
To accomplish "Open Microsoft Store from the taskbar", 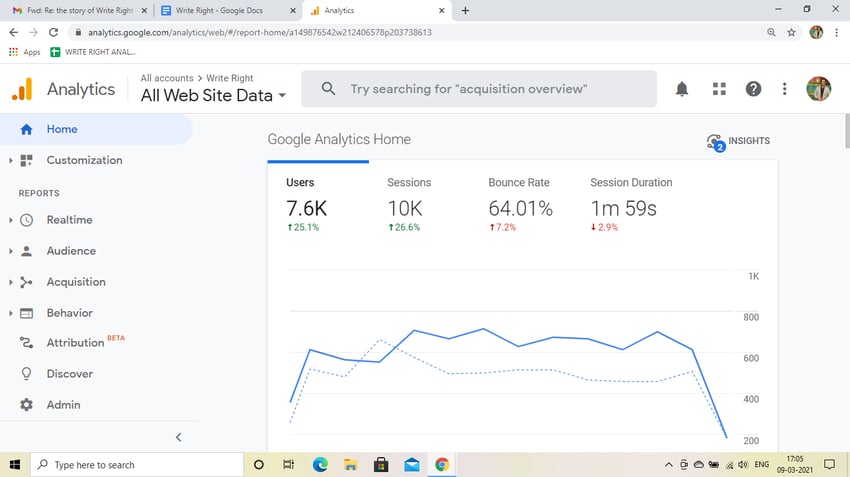I will (381, 465).
